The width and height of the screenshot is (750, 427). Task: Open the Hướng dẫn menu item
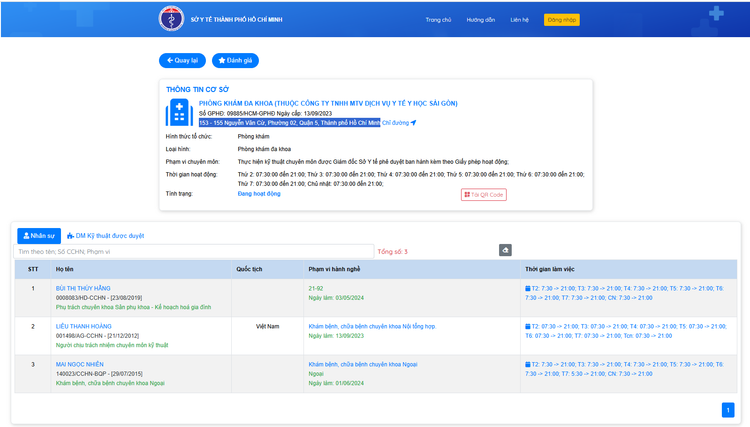coord(481,19)
